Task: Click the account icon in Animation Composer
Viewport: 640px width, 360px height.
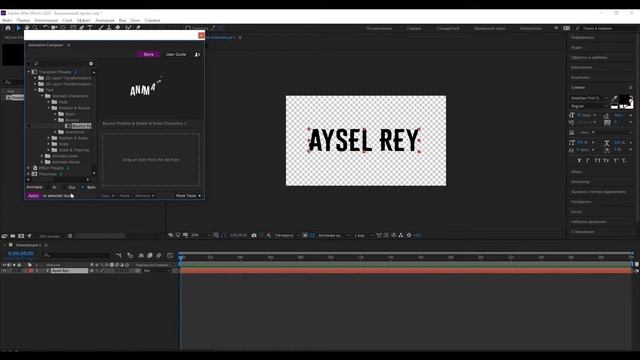Action: tap(197, 54)
